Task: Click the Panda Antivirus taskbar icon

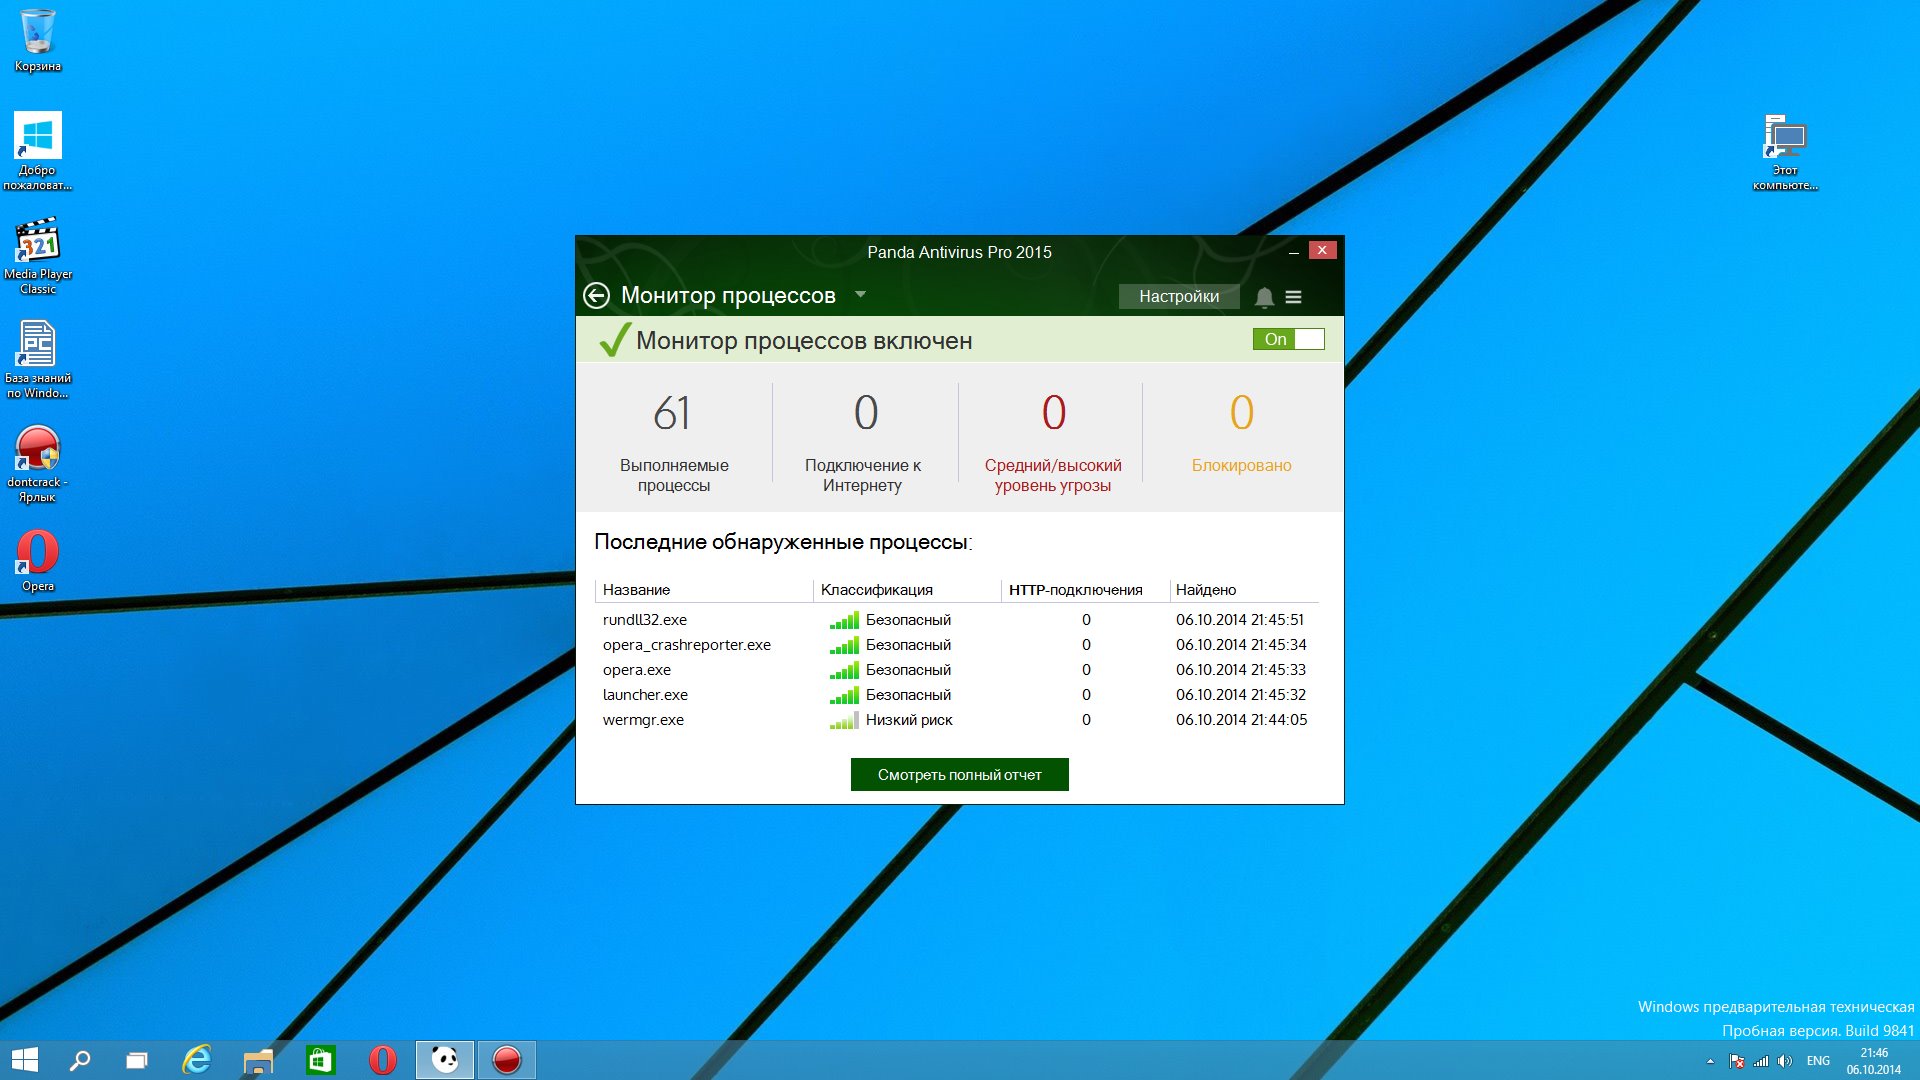Action: click(x=445, y=1060)
